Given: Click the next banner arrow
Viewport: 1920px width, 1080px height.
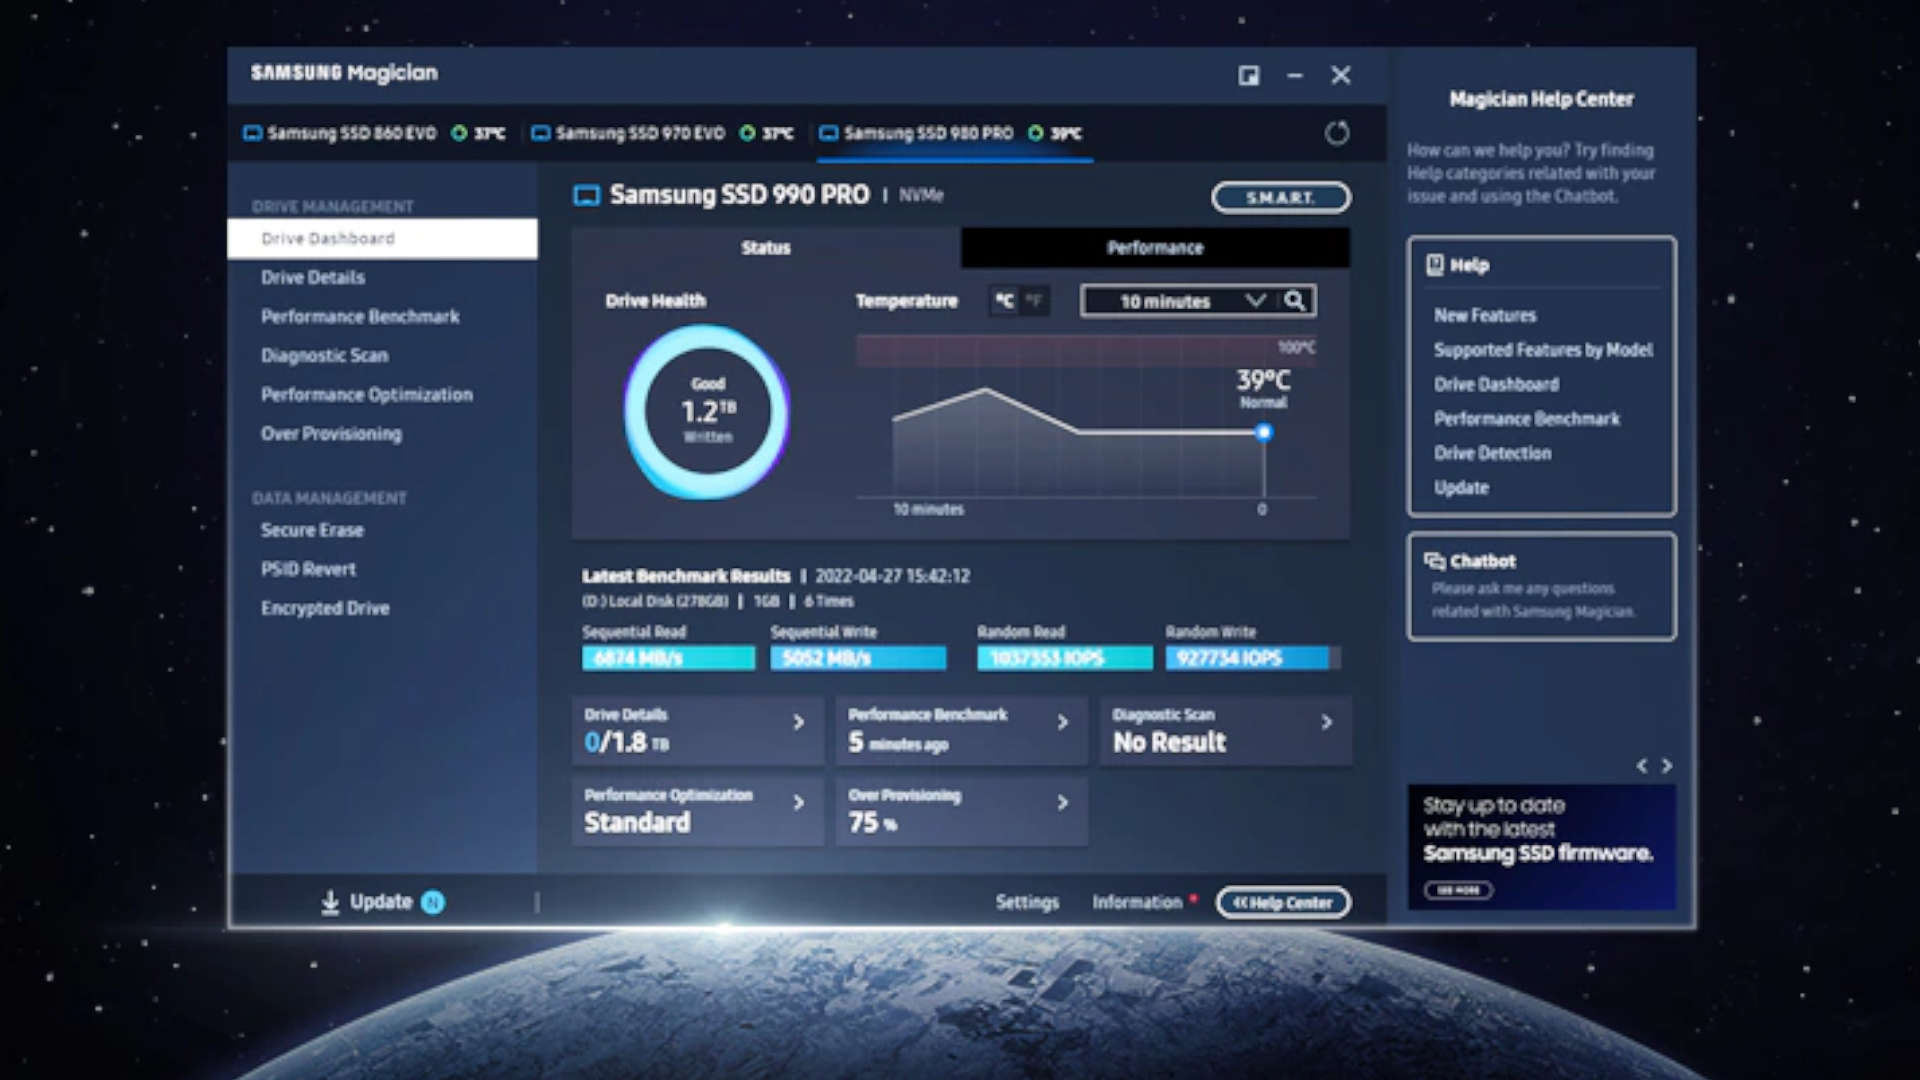Looking at the screenshot, I should tap(1667, 766).
